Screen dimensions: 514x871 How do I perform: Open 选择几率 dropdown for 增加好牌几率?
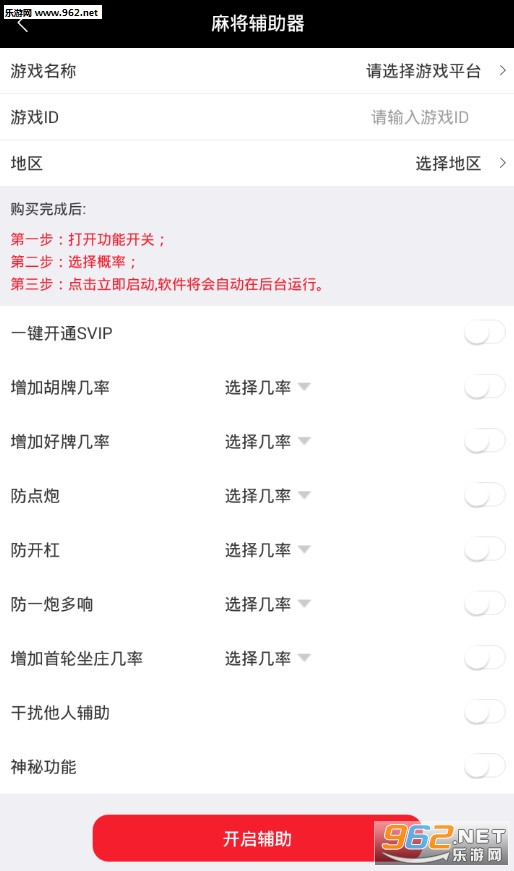click(x=267, y=442)
